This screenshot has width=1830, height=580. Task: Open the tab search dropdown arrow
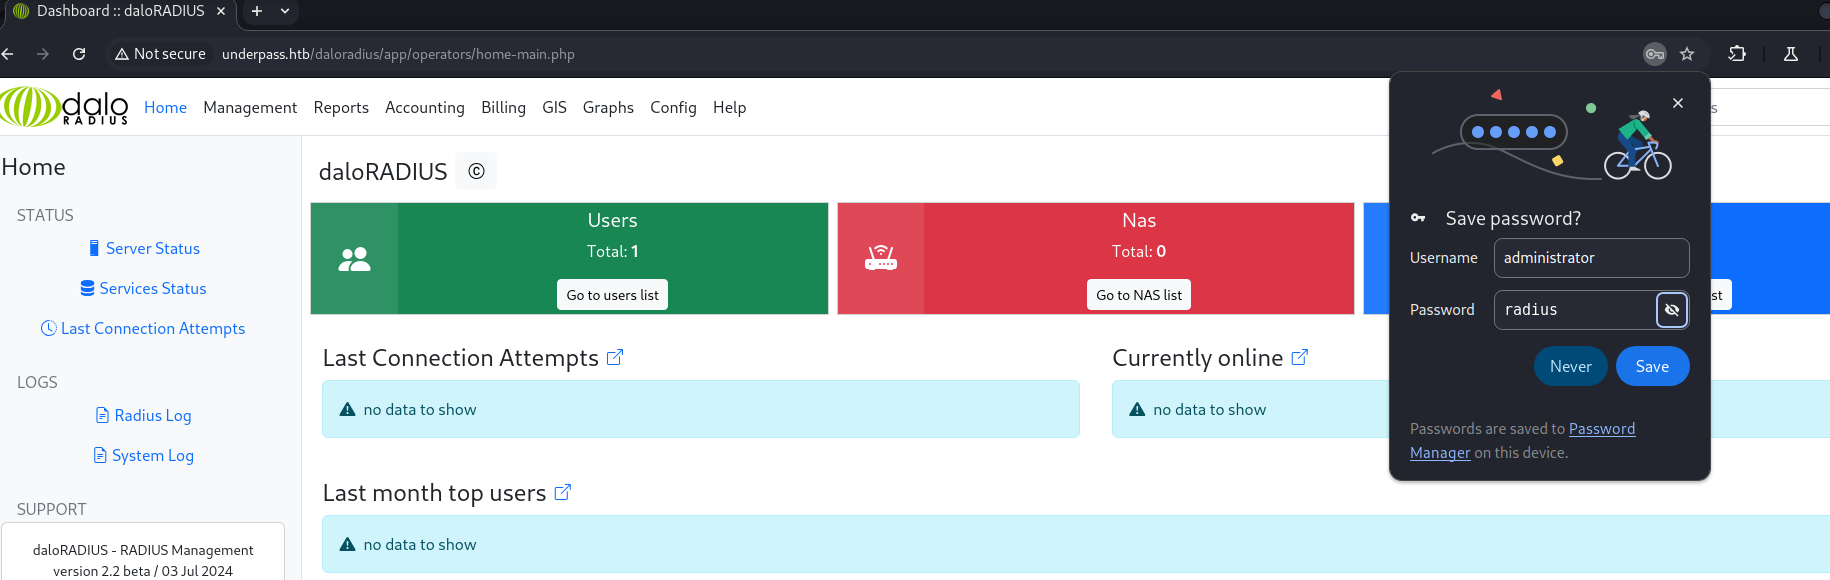tap(285, 11)
